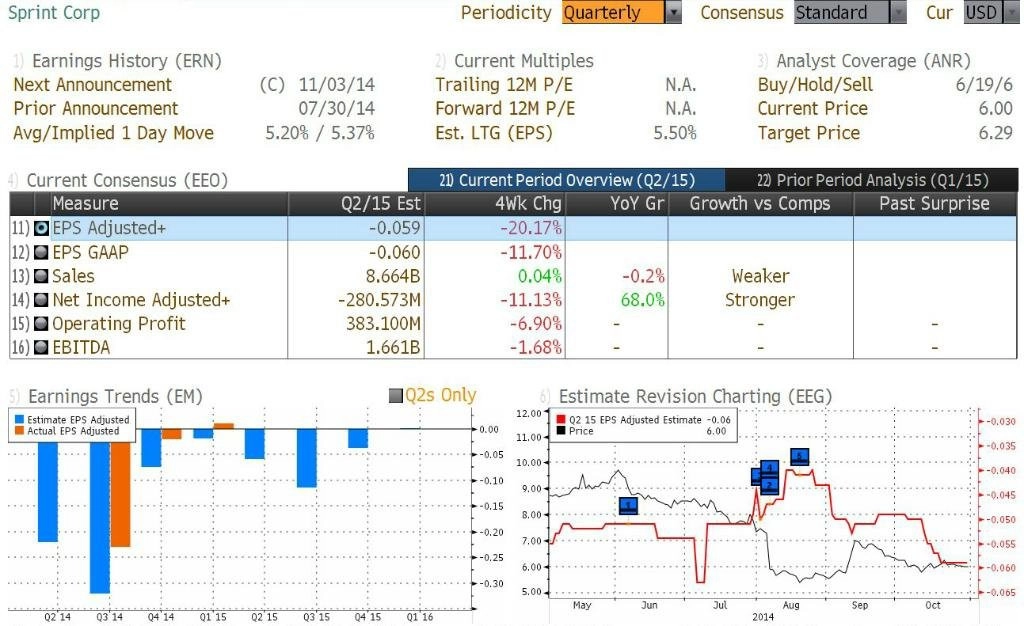Viewport: 1024px width, 626px height.
Task: Click the Stronger growth vs comps cell
Action: tap(760, 300)
